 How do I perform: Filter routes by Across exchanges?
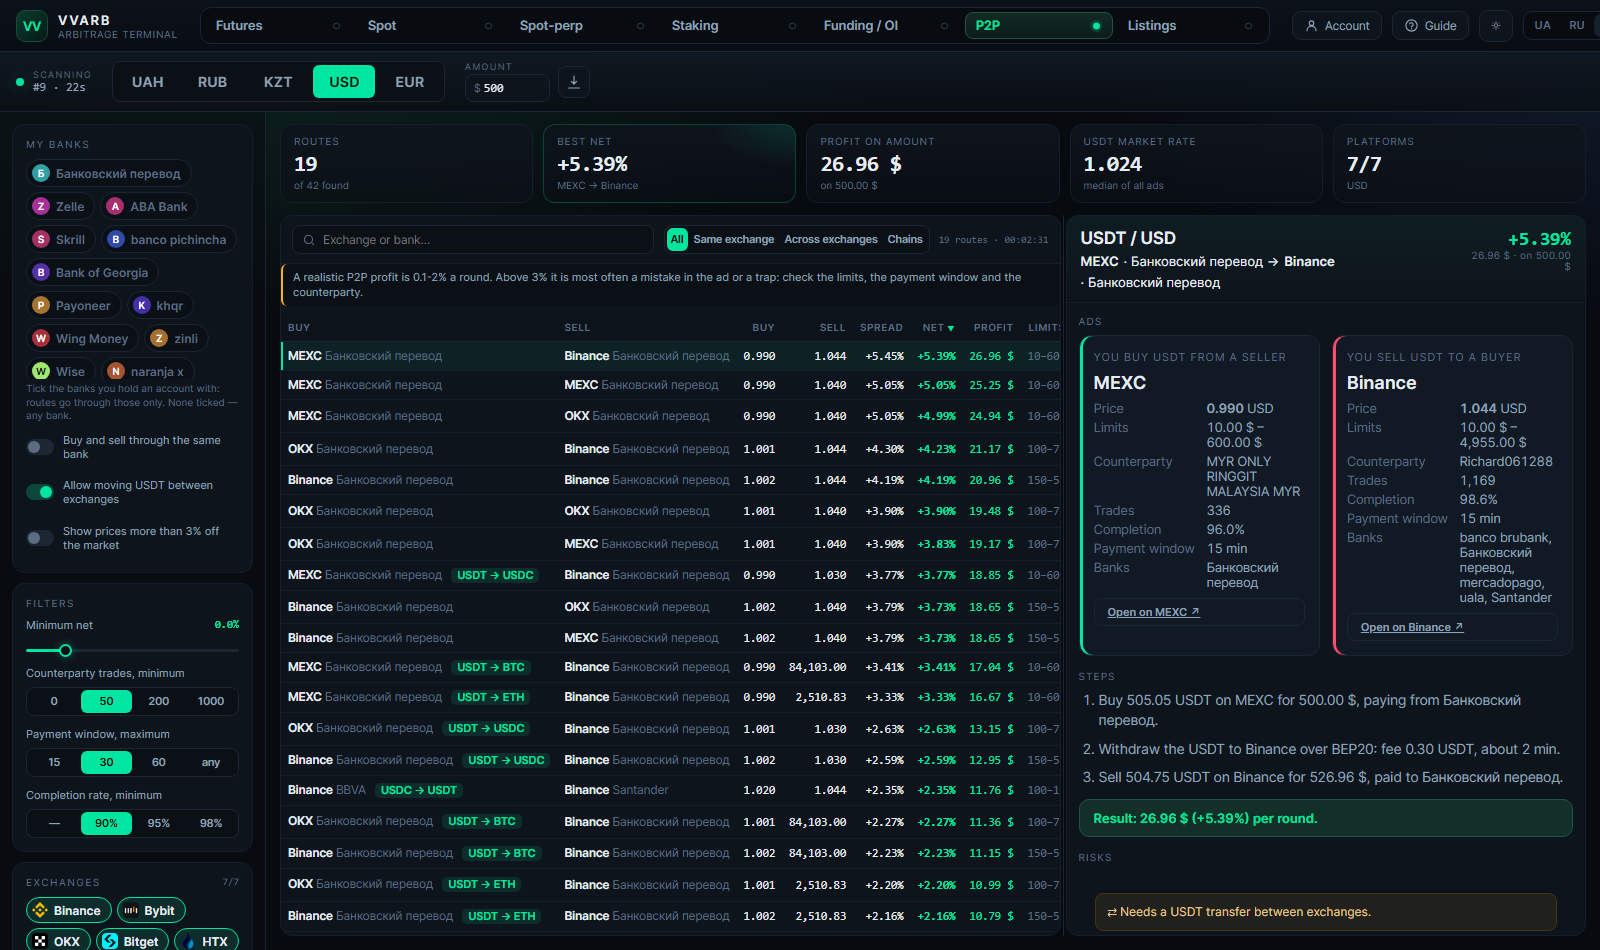(x=831, y=240)
